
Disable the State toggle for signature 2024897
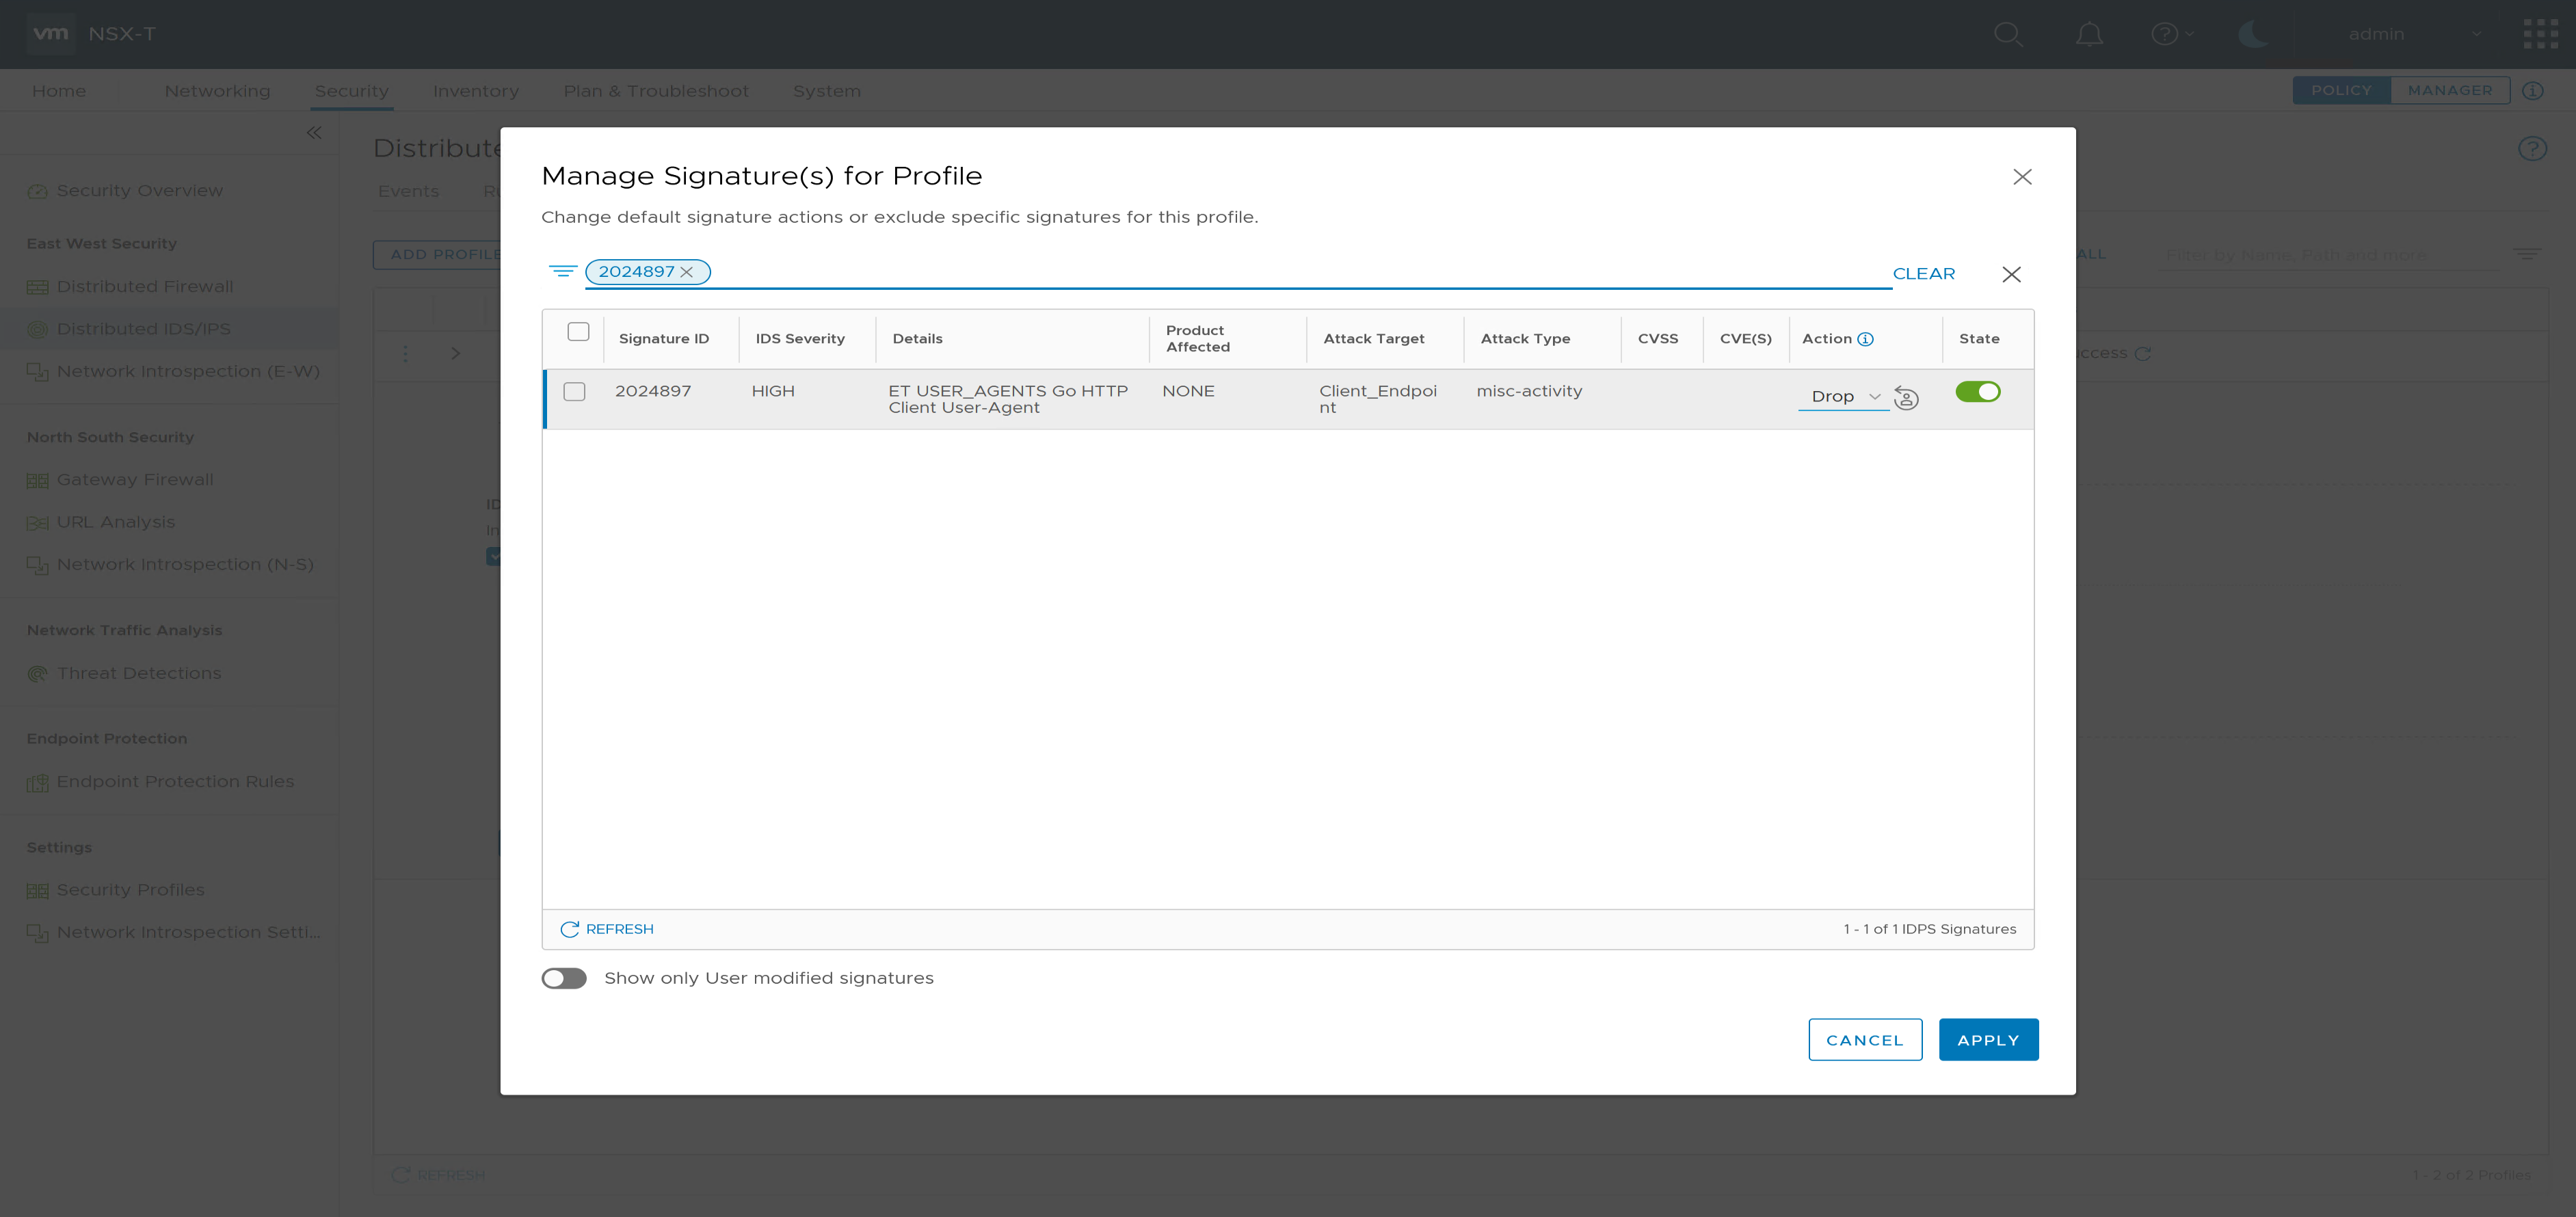pos(1977,392)
